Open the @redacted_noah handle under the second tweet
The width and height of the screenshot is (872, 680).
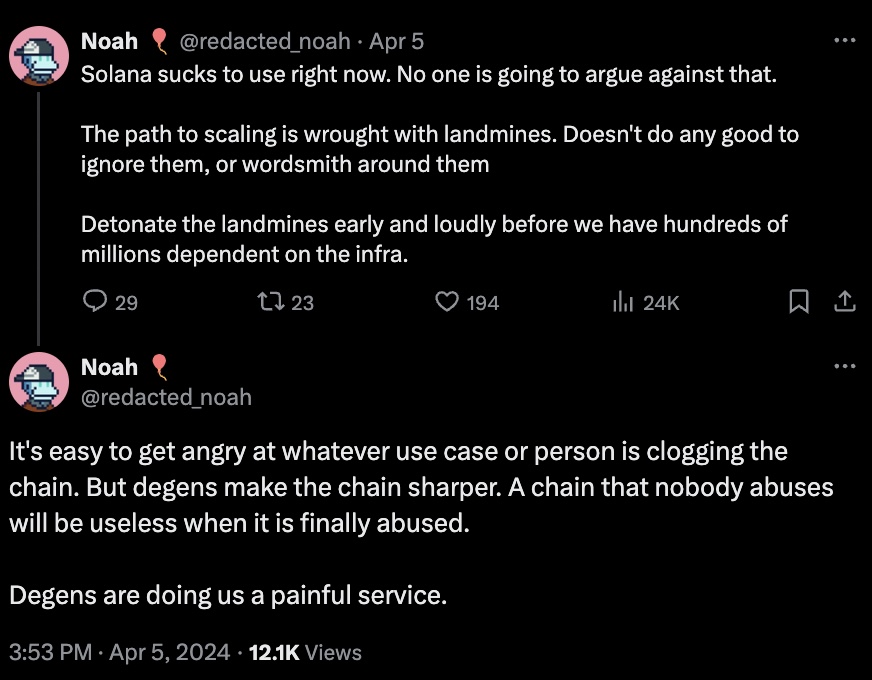[166, 398]
